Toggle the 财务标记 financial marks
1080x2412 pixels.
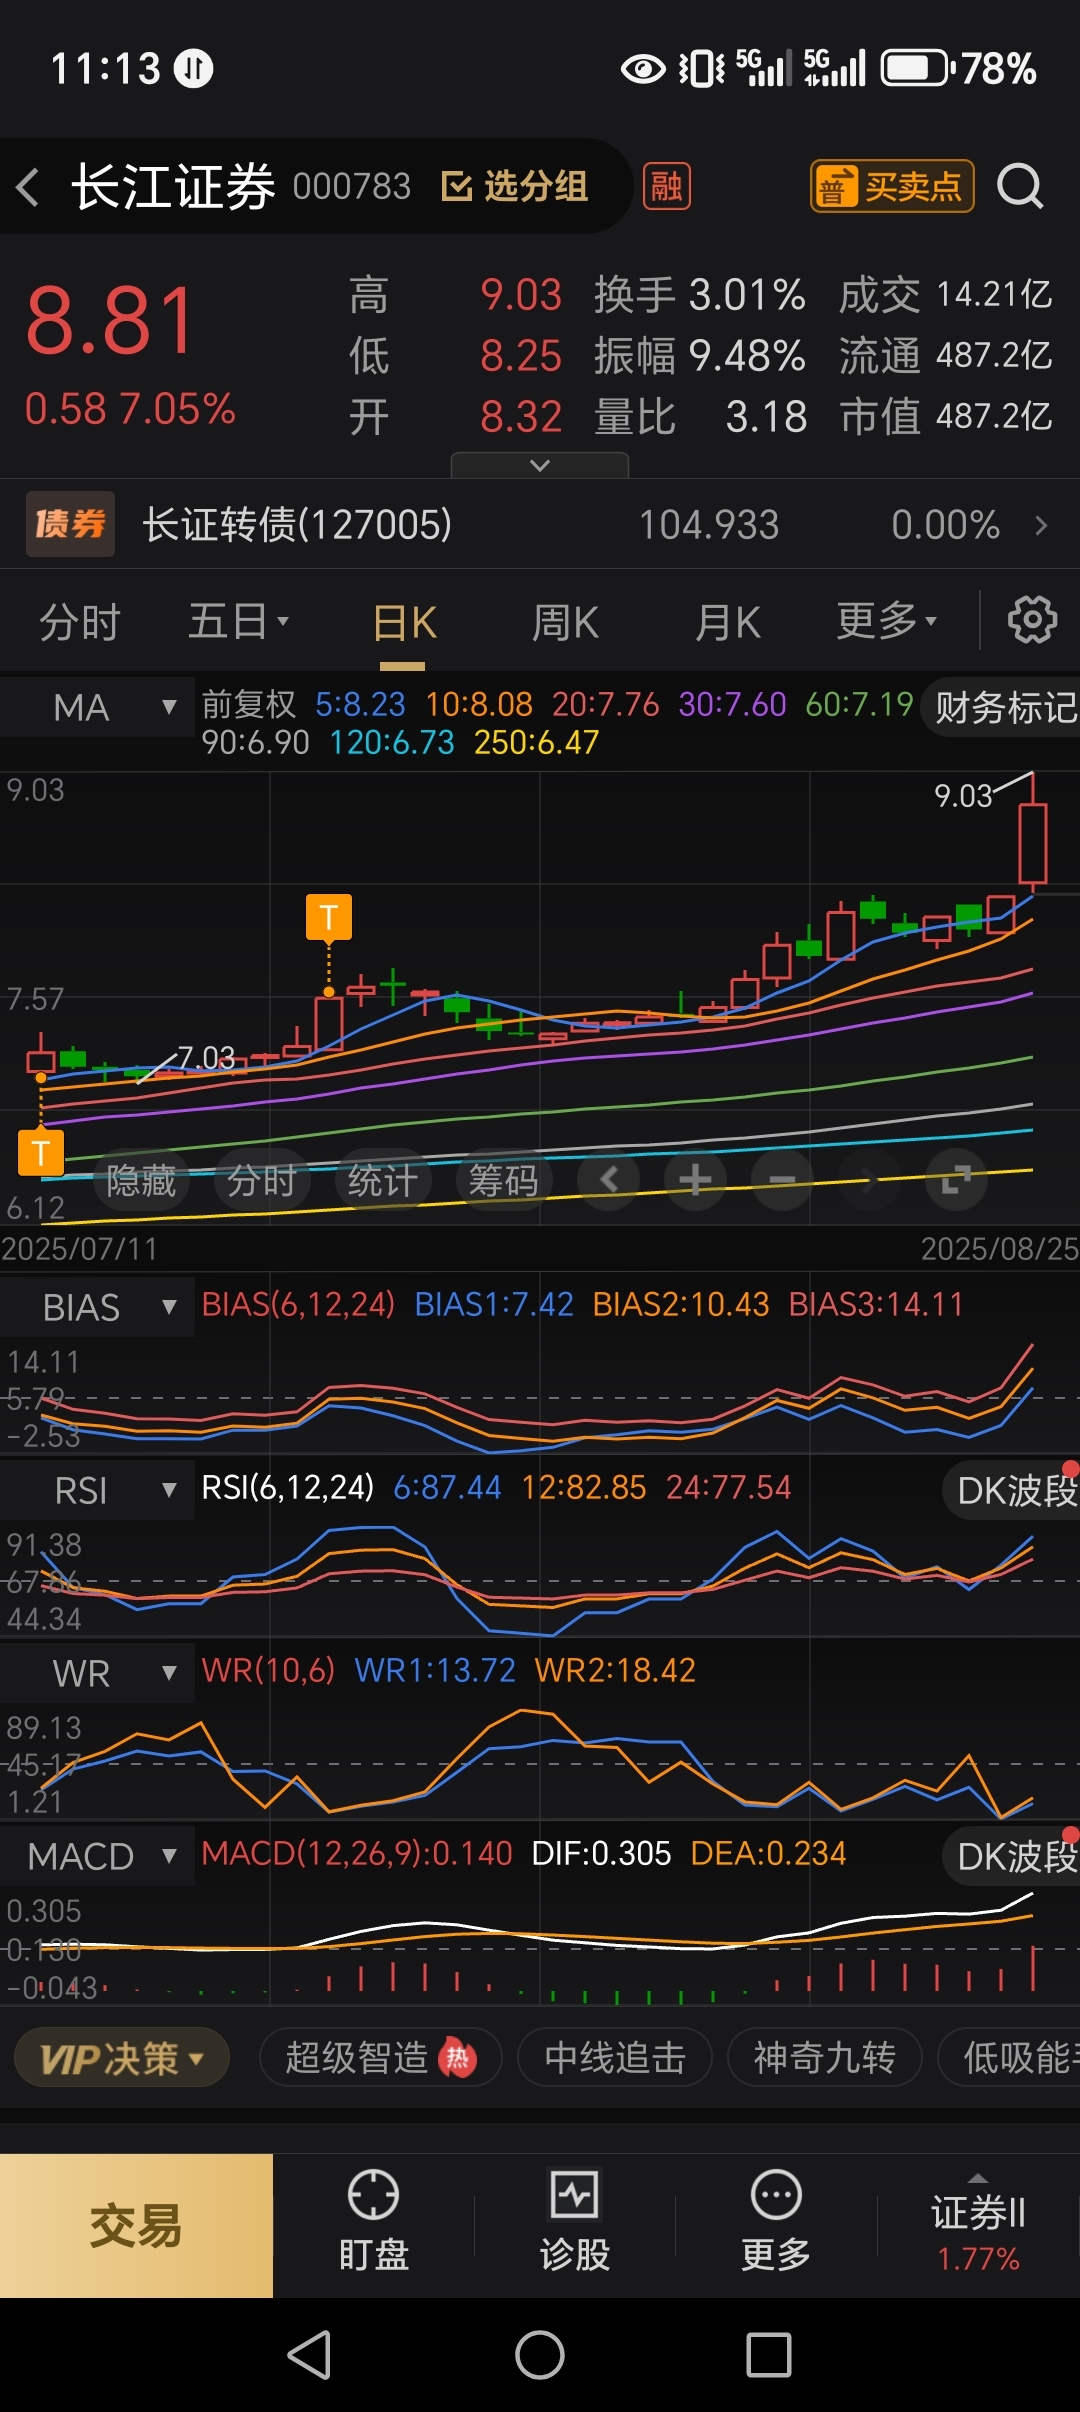[x=1002, y=707]
